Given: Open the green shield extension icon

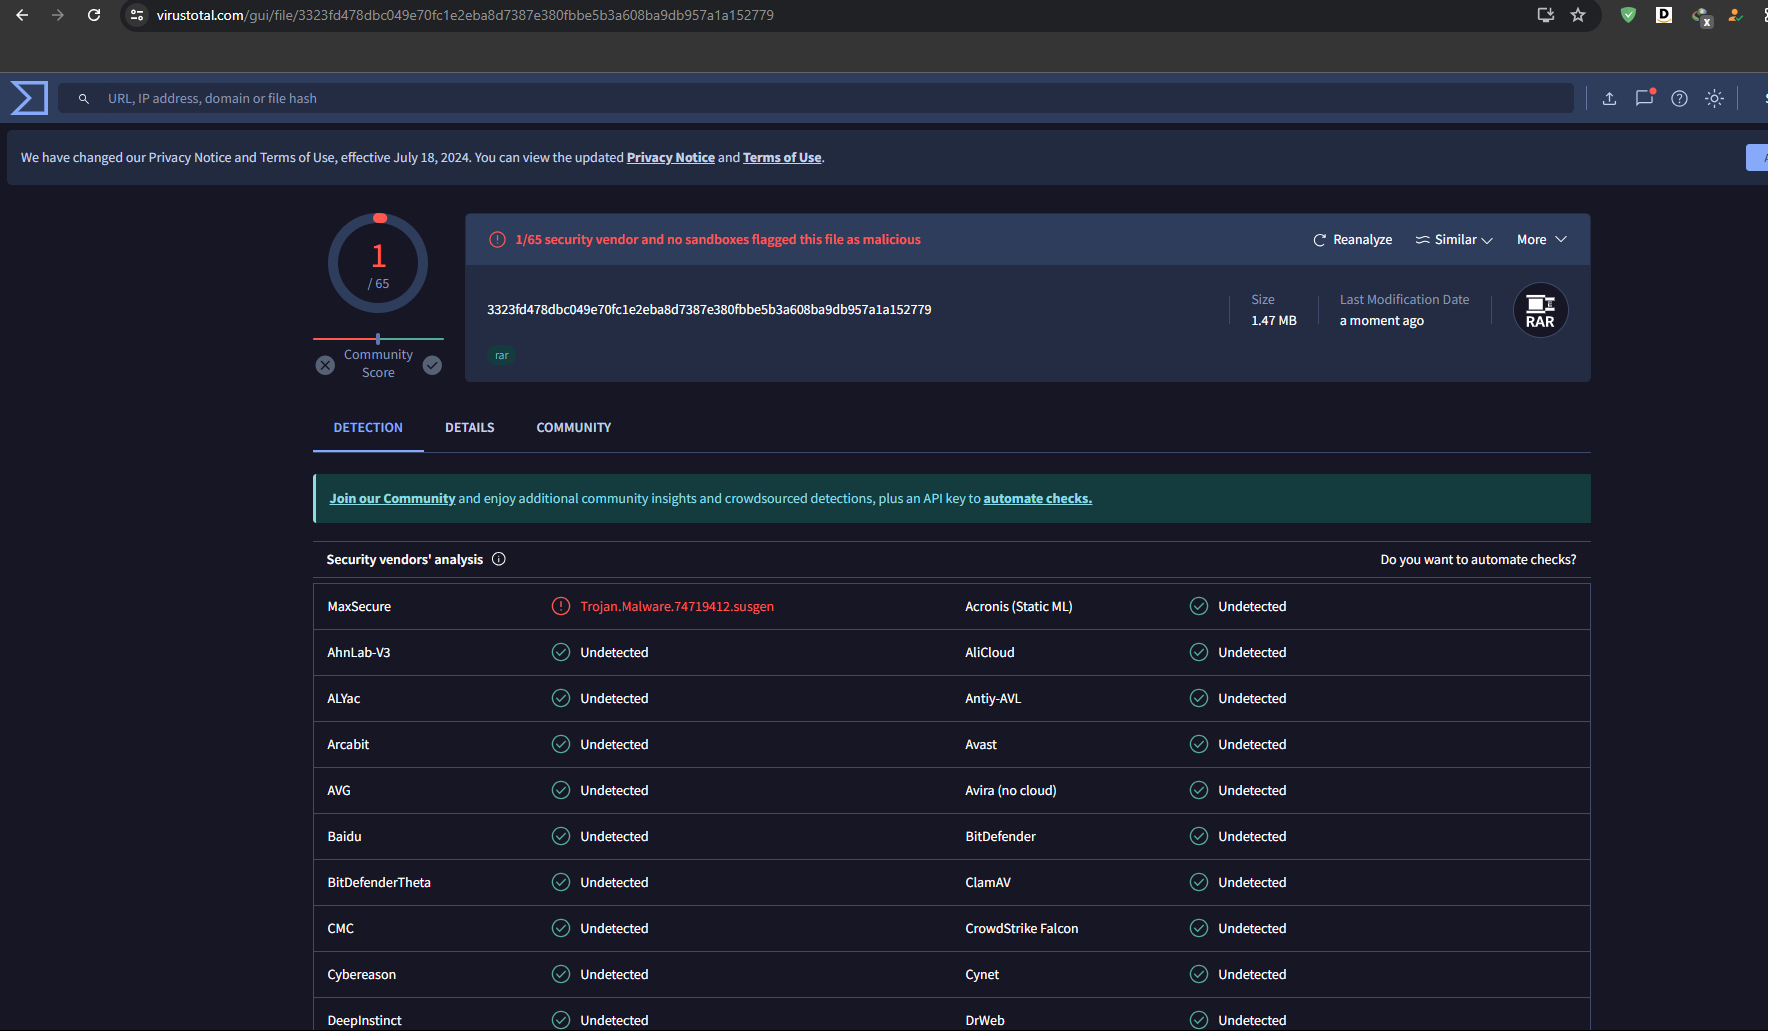Looking at the screenshot, I should pos(1628,15).
